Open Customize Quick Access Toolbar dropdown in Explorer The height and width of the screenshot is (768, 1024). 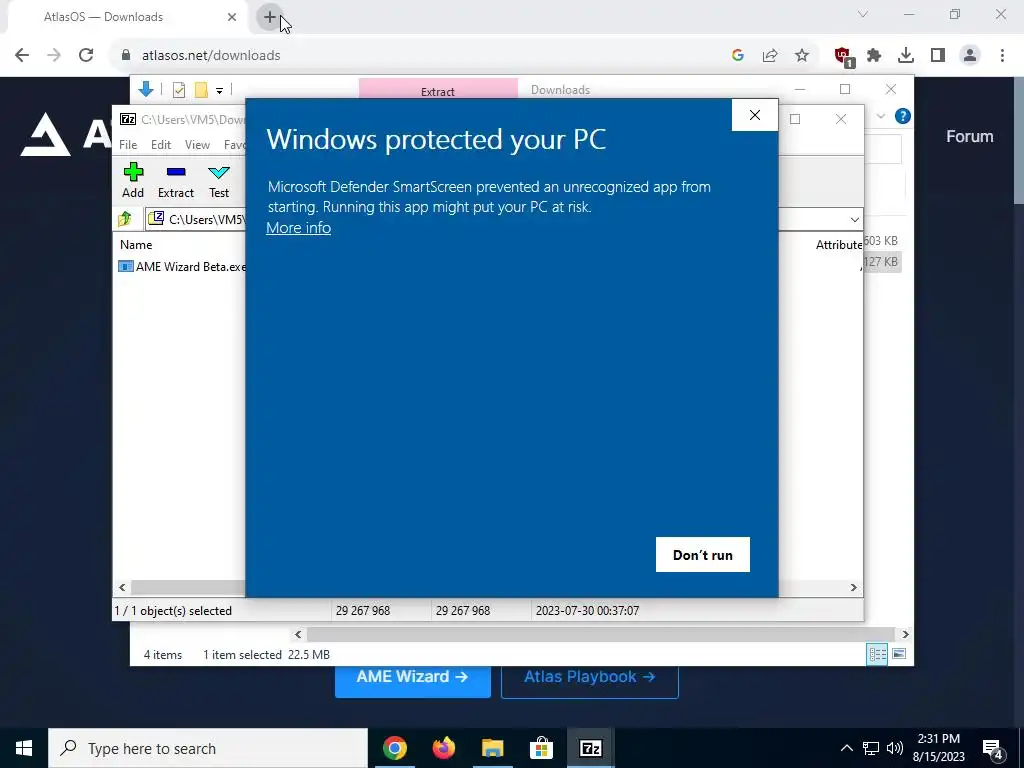click(x=219, y=91)
